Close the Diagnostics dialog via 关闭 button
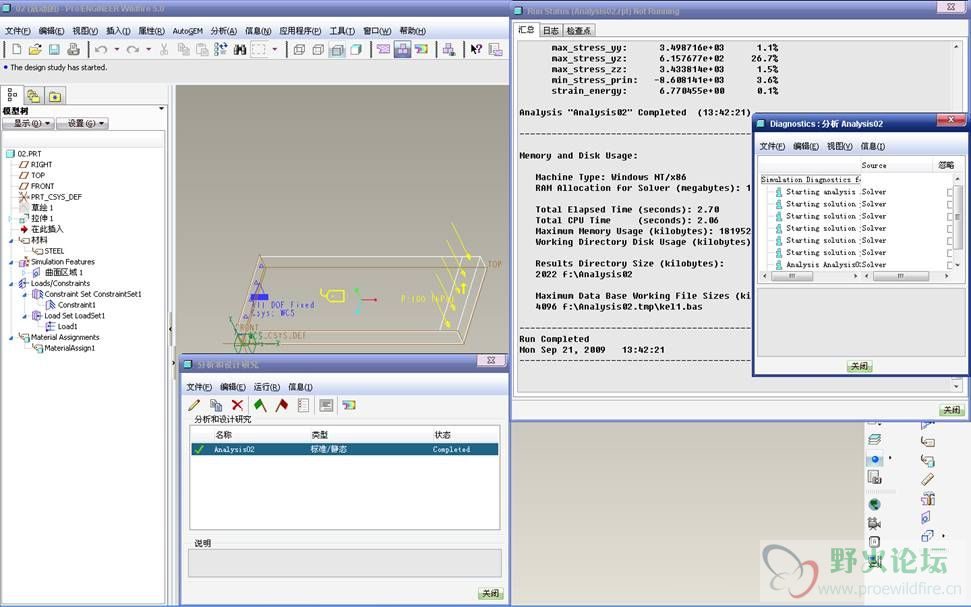Viewport: 971px width, 607px height. click(859, 366)
